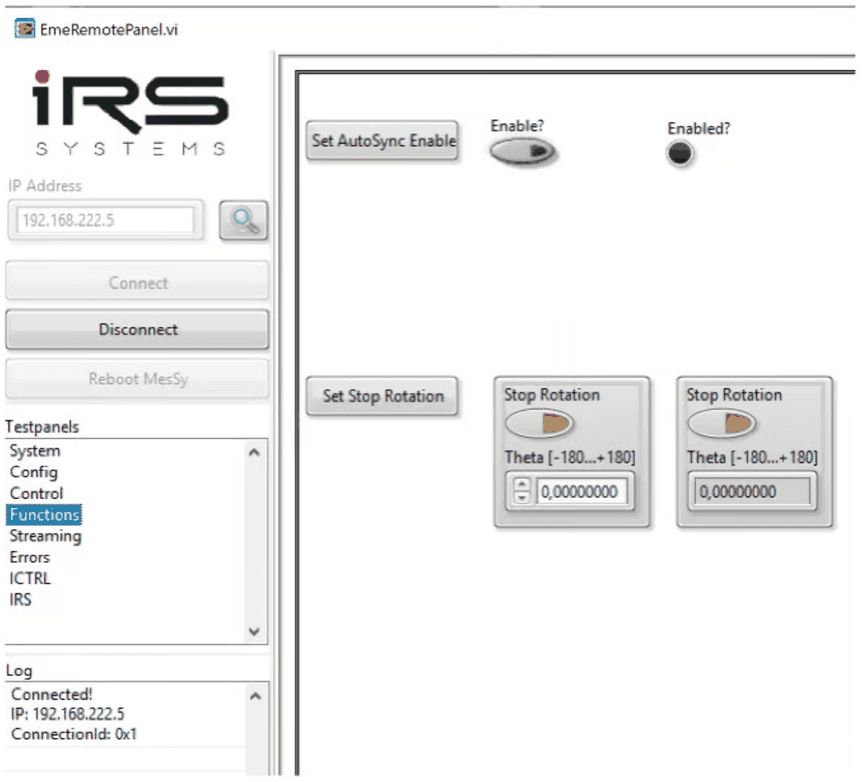The image size is (862, 782).
Task: Click the read-only Theta indicator field
Action: (753, 492)
